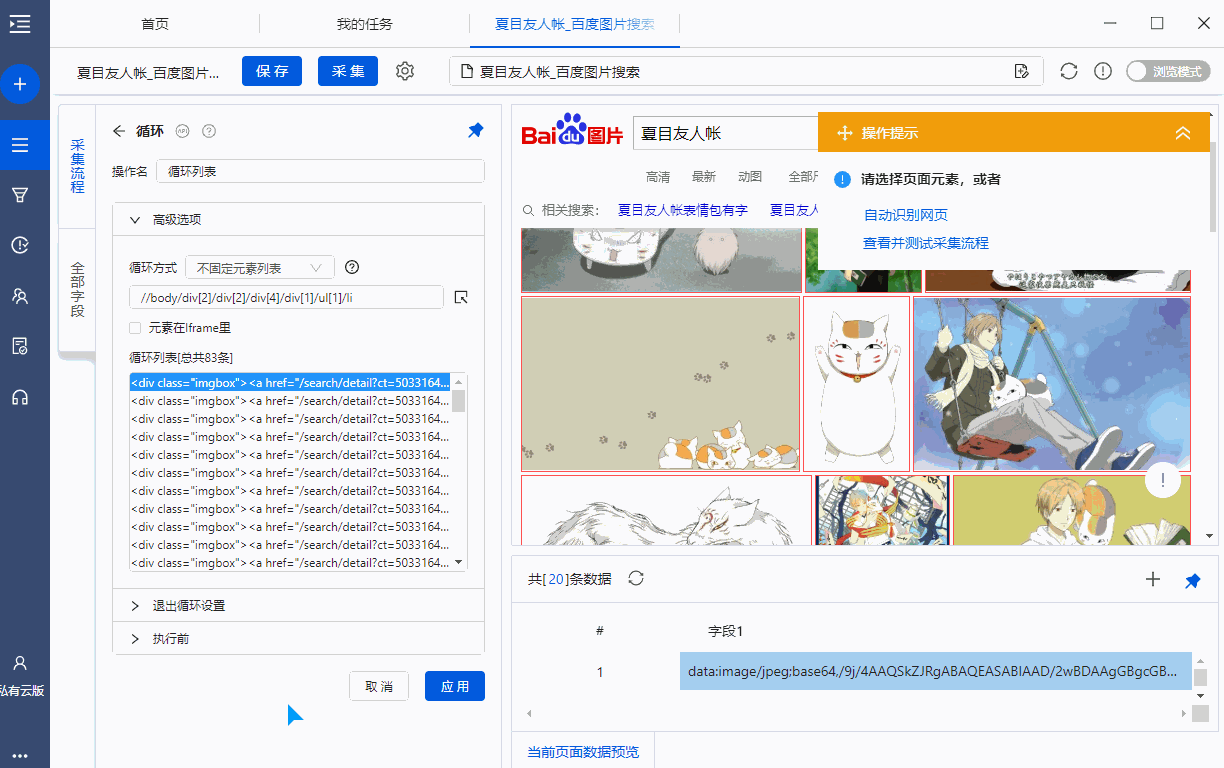Click the floating exclamation button on webpage
The image size is (1224, 768).
pyautogui.click(x=1164, y=481)
